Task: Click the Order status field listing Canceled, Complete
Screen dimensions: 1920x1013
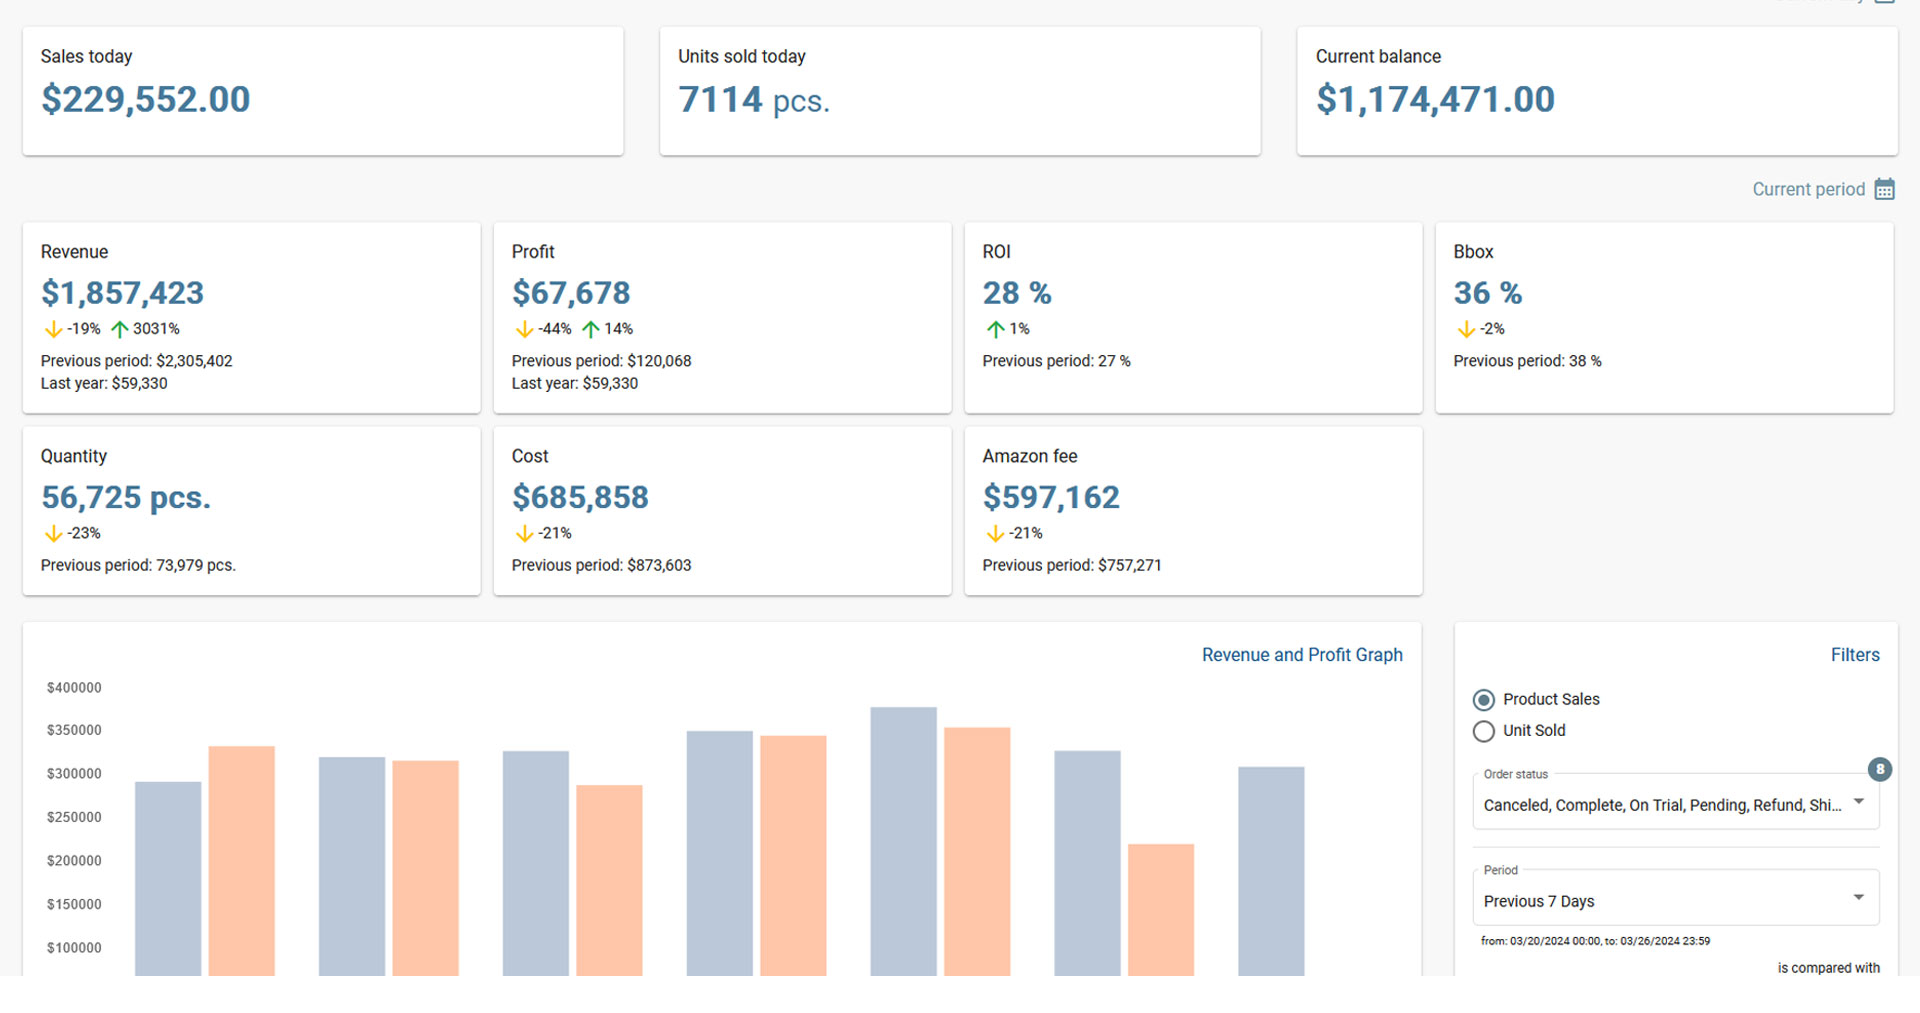Action: coord(1660,805)
